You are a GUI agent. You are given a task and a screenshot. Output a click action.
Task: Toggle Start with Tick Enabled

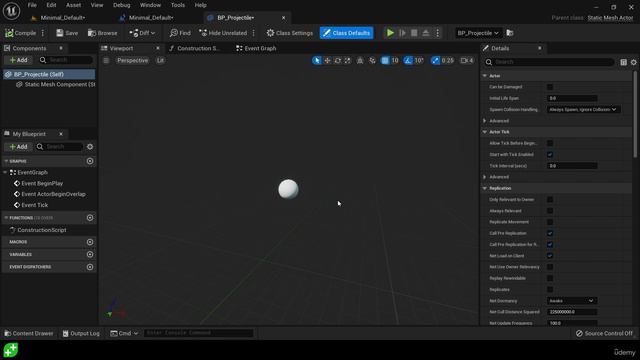click(x=550, y=155)
